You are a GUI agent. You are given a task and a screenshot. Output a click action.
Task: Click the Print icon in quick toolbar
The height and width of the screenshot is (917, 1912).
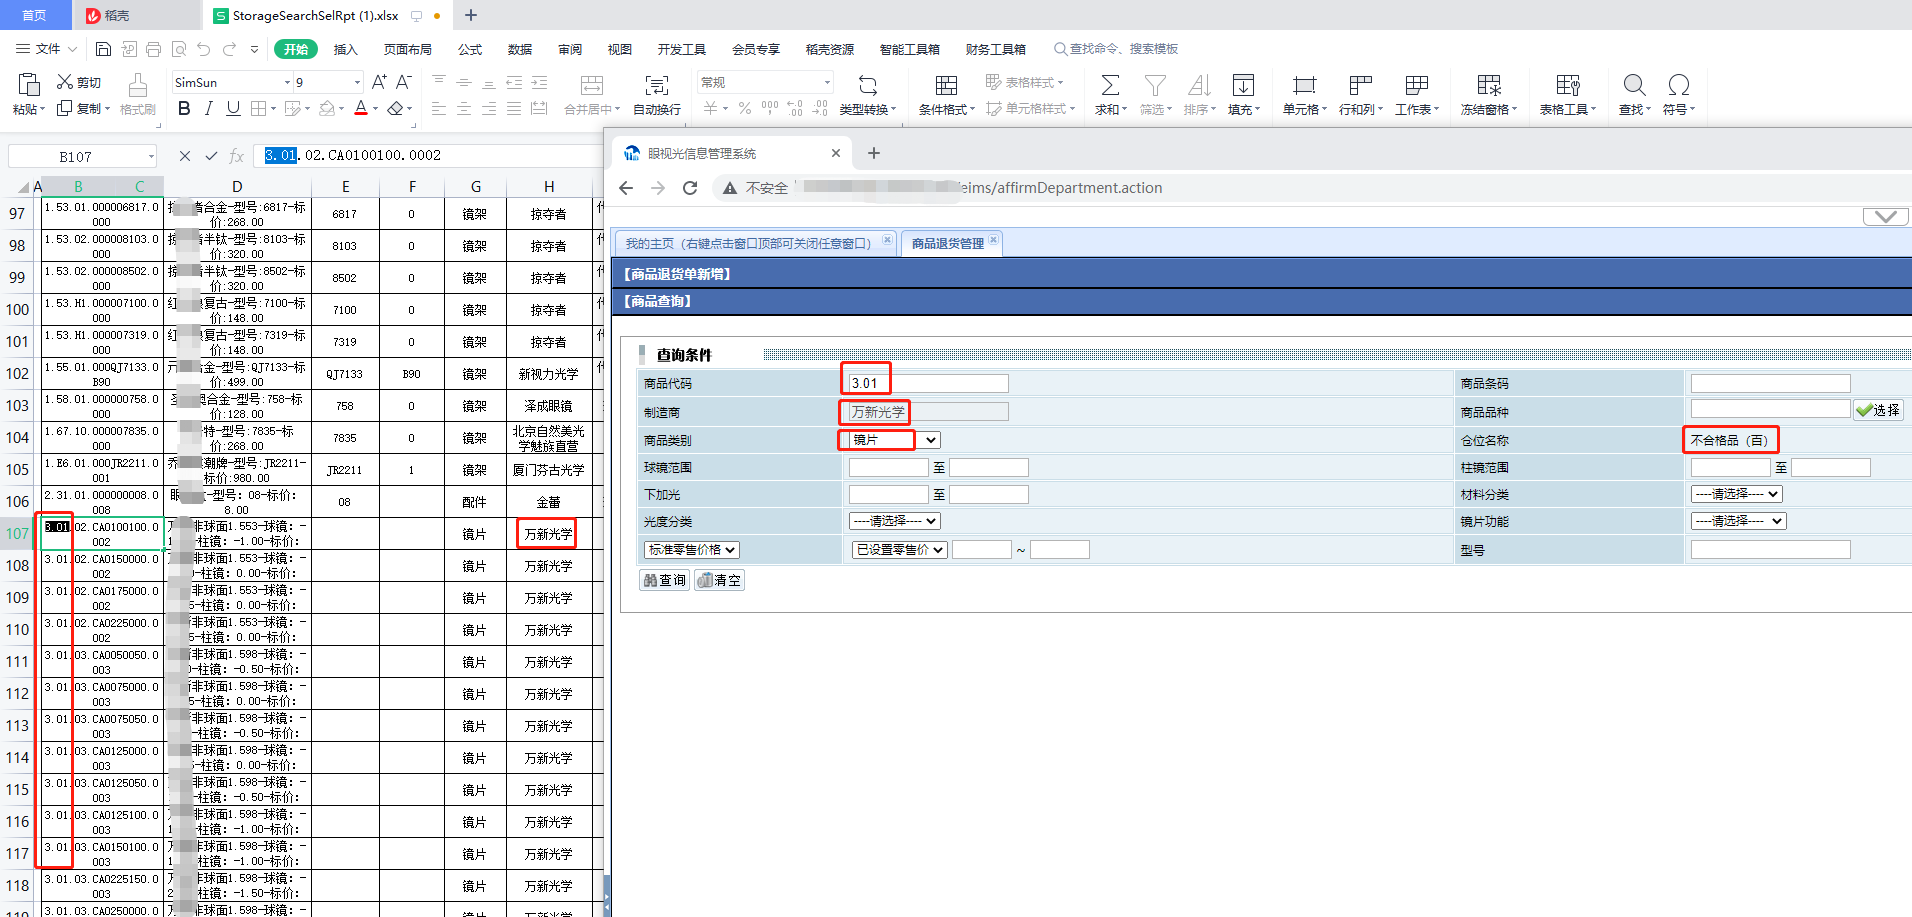(x=153, y=49)
